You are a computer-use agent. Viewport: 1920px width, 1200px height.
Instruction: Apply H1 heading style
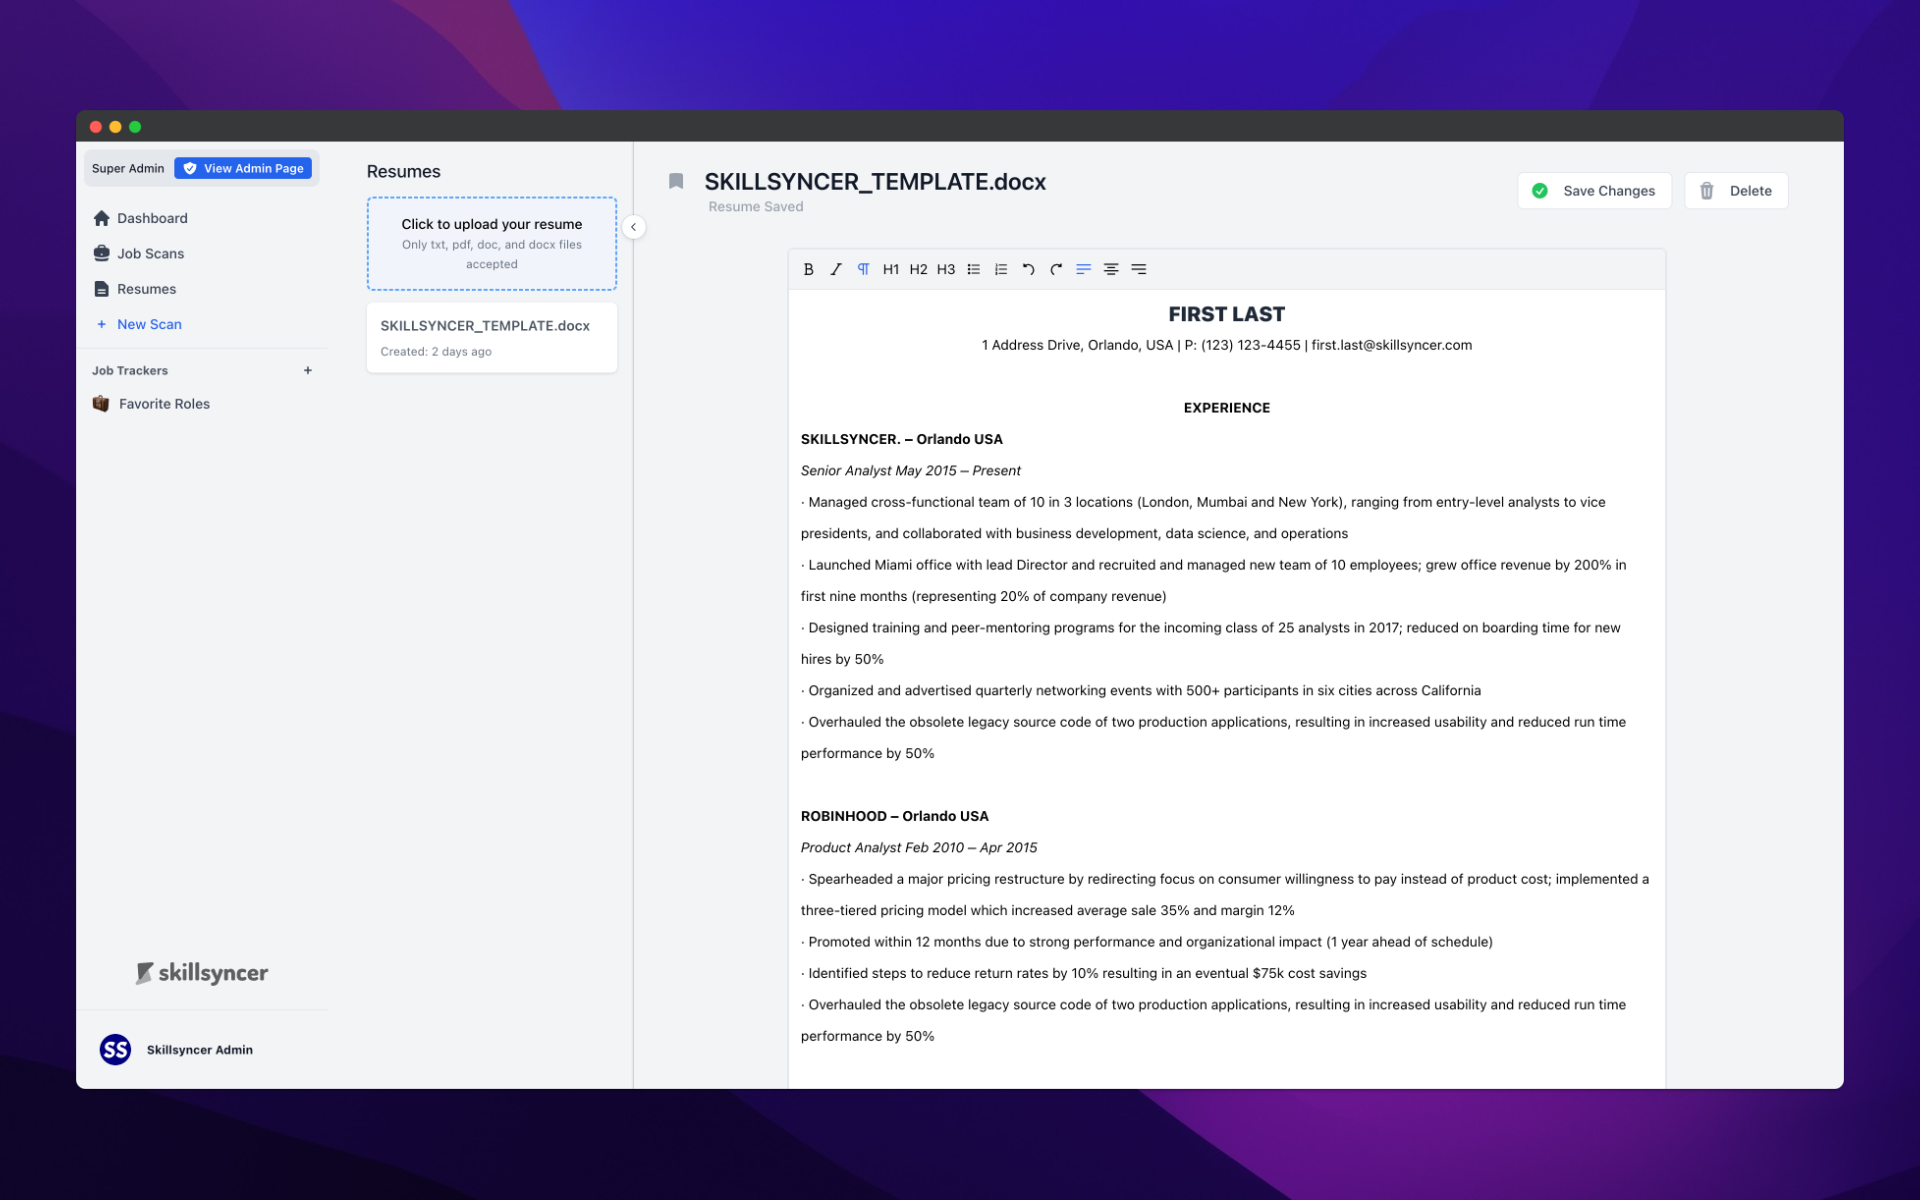point(891,269)
